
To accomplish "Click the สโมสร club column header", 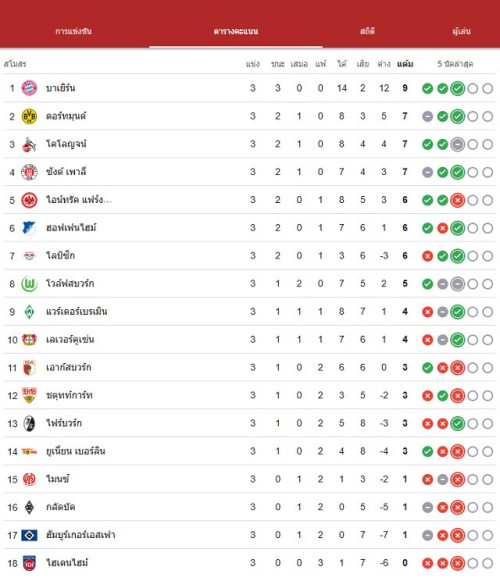I will tap(15, 64).
